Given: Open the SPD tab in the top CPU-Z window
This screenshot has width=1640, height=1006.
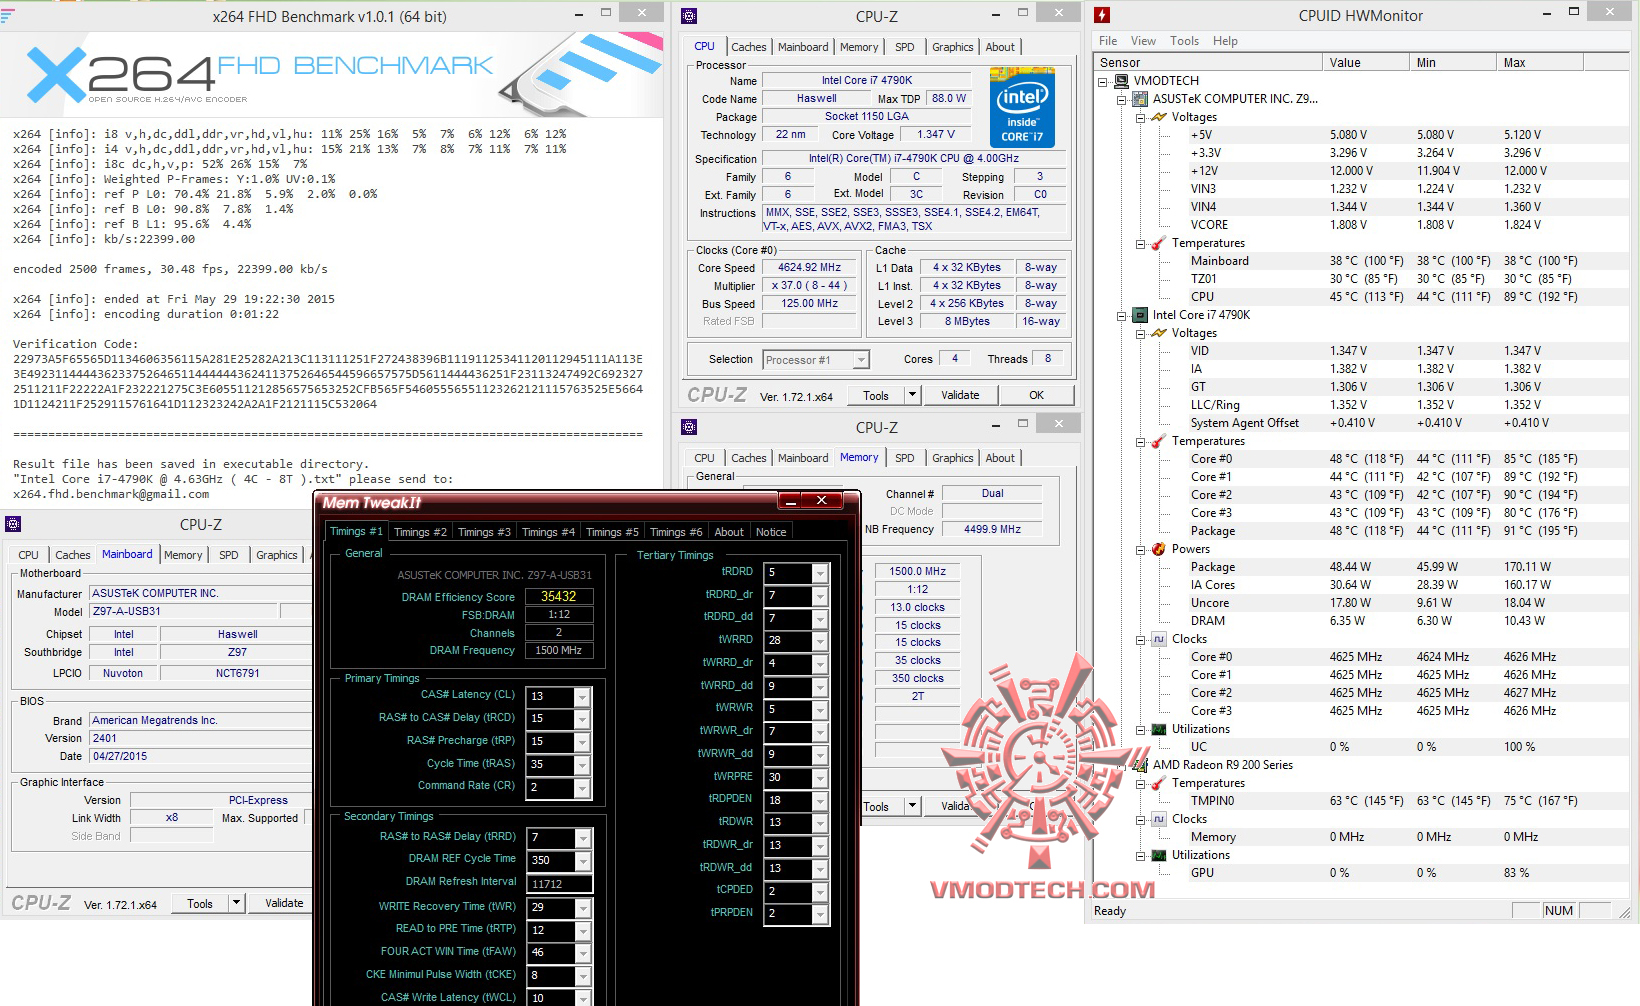Looking at the screenshot, I should click(904, 47).
